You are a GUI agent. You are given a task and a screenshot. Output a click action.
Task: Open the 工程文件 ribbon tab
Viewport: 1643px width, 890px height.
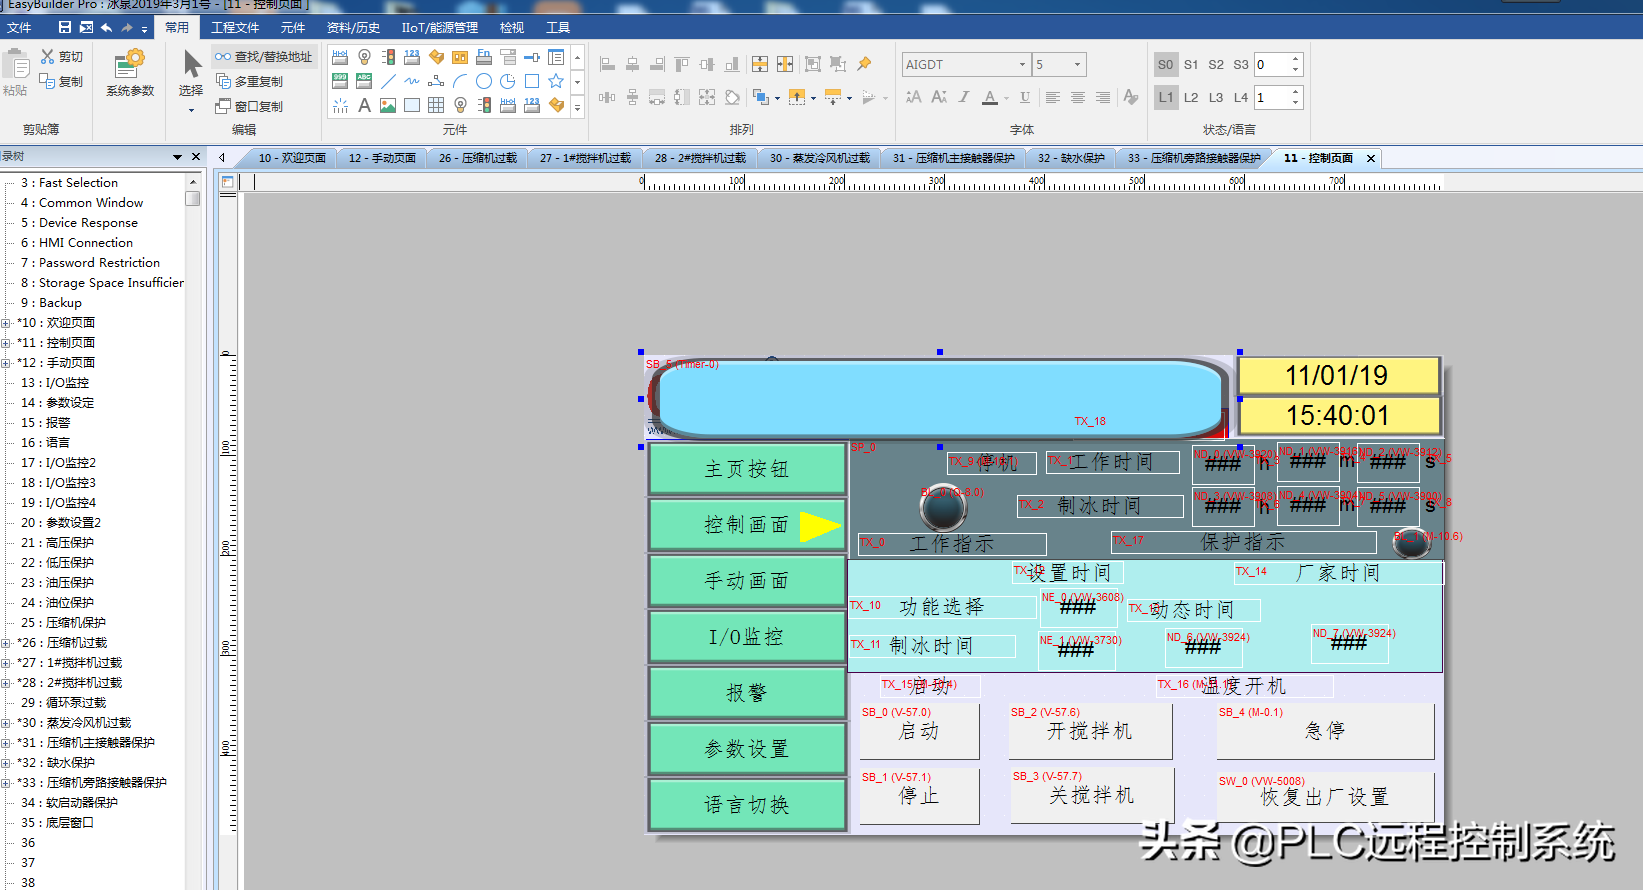(x=235, y=28)
